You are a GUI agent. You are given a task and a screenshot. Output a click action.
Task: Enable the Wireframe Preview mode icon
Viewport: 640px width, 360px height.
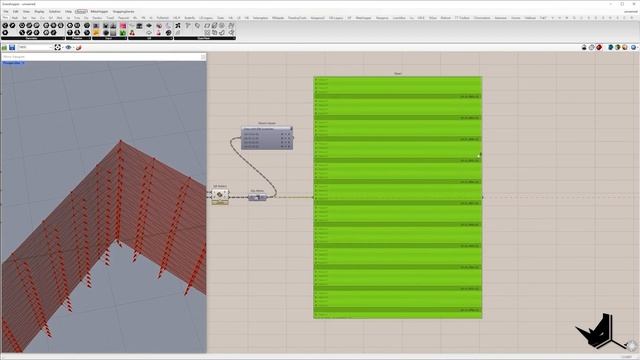coord(591,48)
